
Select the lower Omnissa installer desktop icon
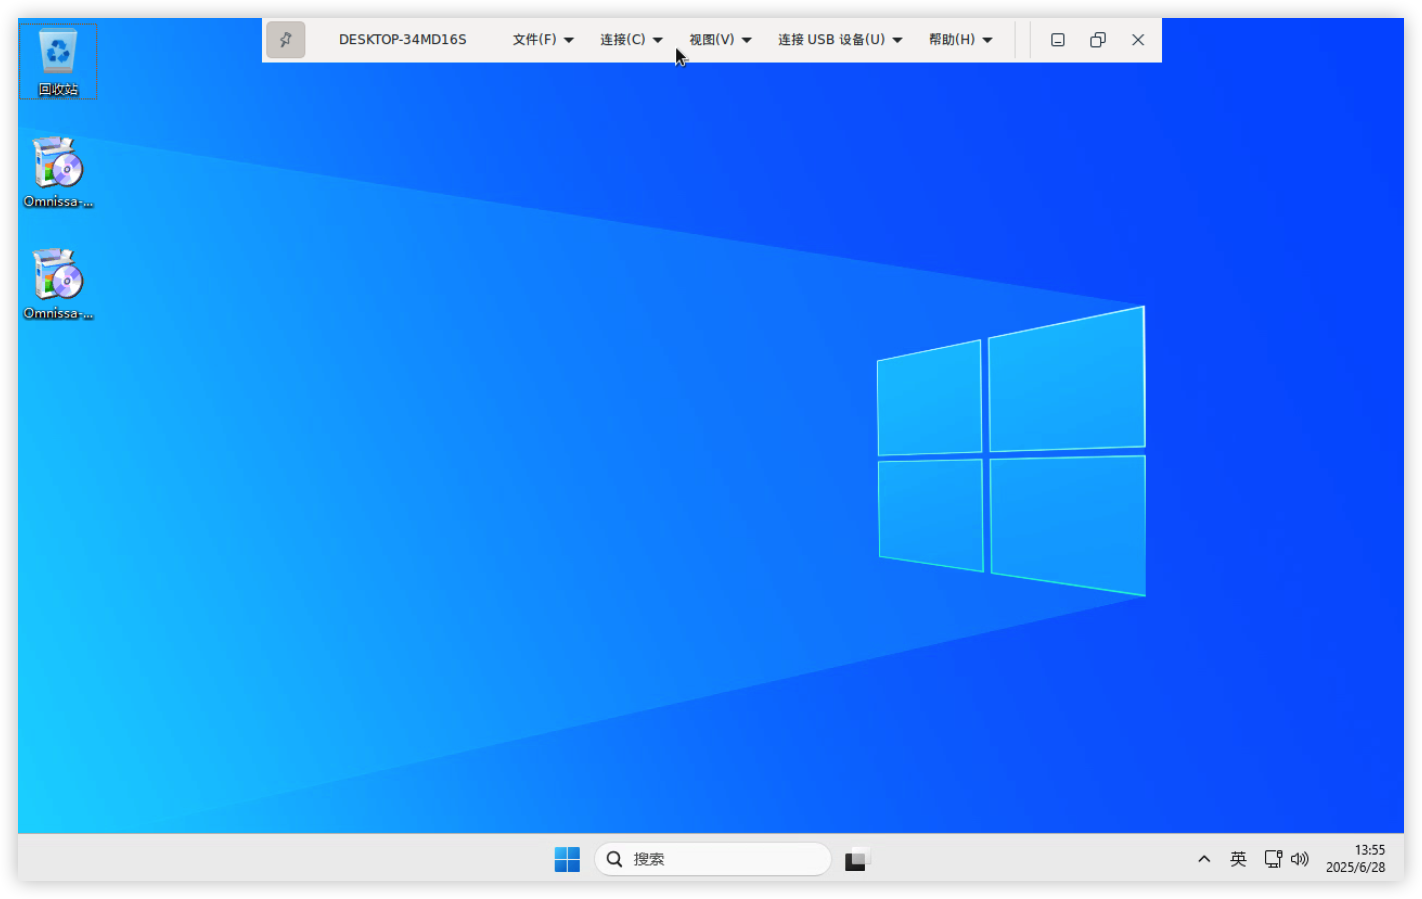click(x=58, y=285)
